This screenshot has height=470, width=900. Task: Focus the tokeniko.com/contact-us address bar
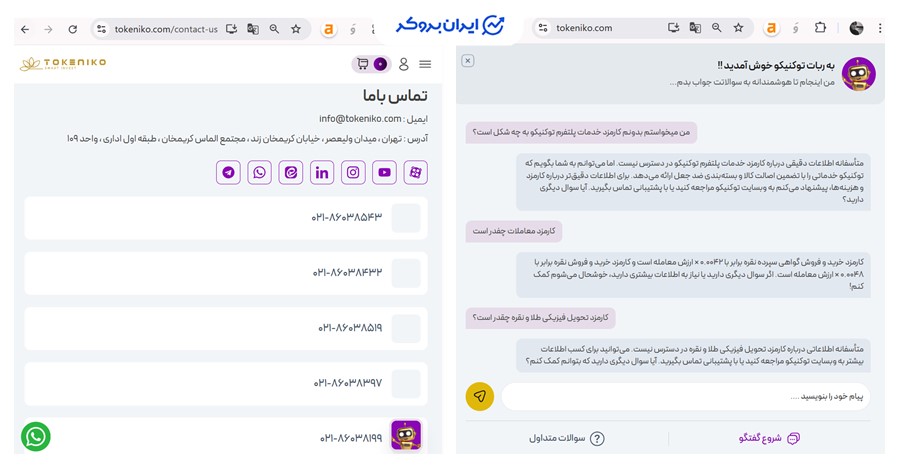[x=166, y=29]
